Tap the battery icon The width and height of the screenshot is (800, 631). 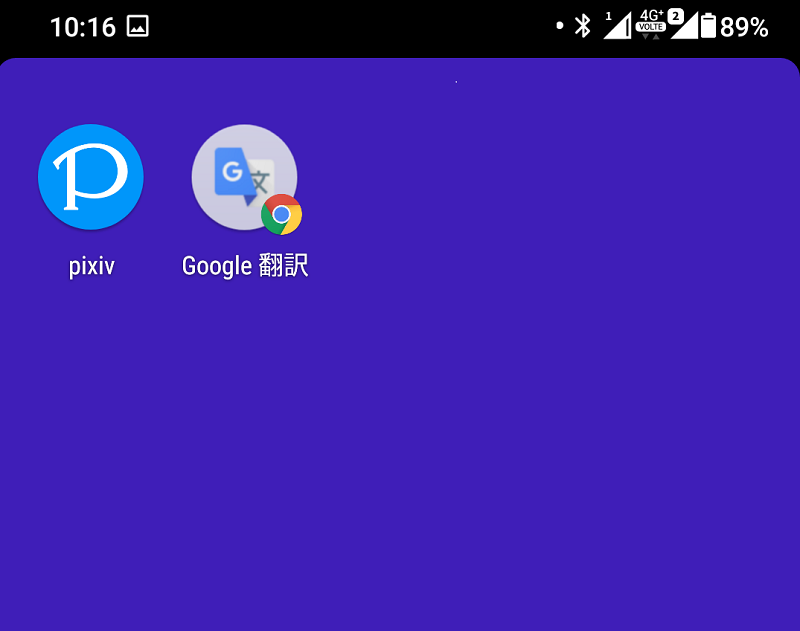point(708,26)
